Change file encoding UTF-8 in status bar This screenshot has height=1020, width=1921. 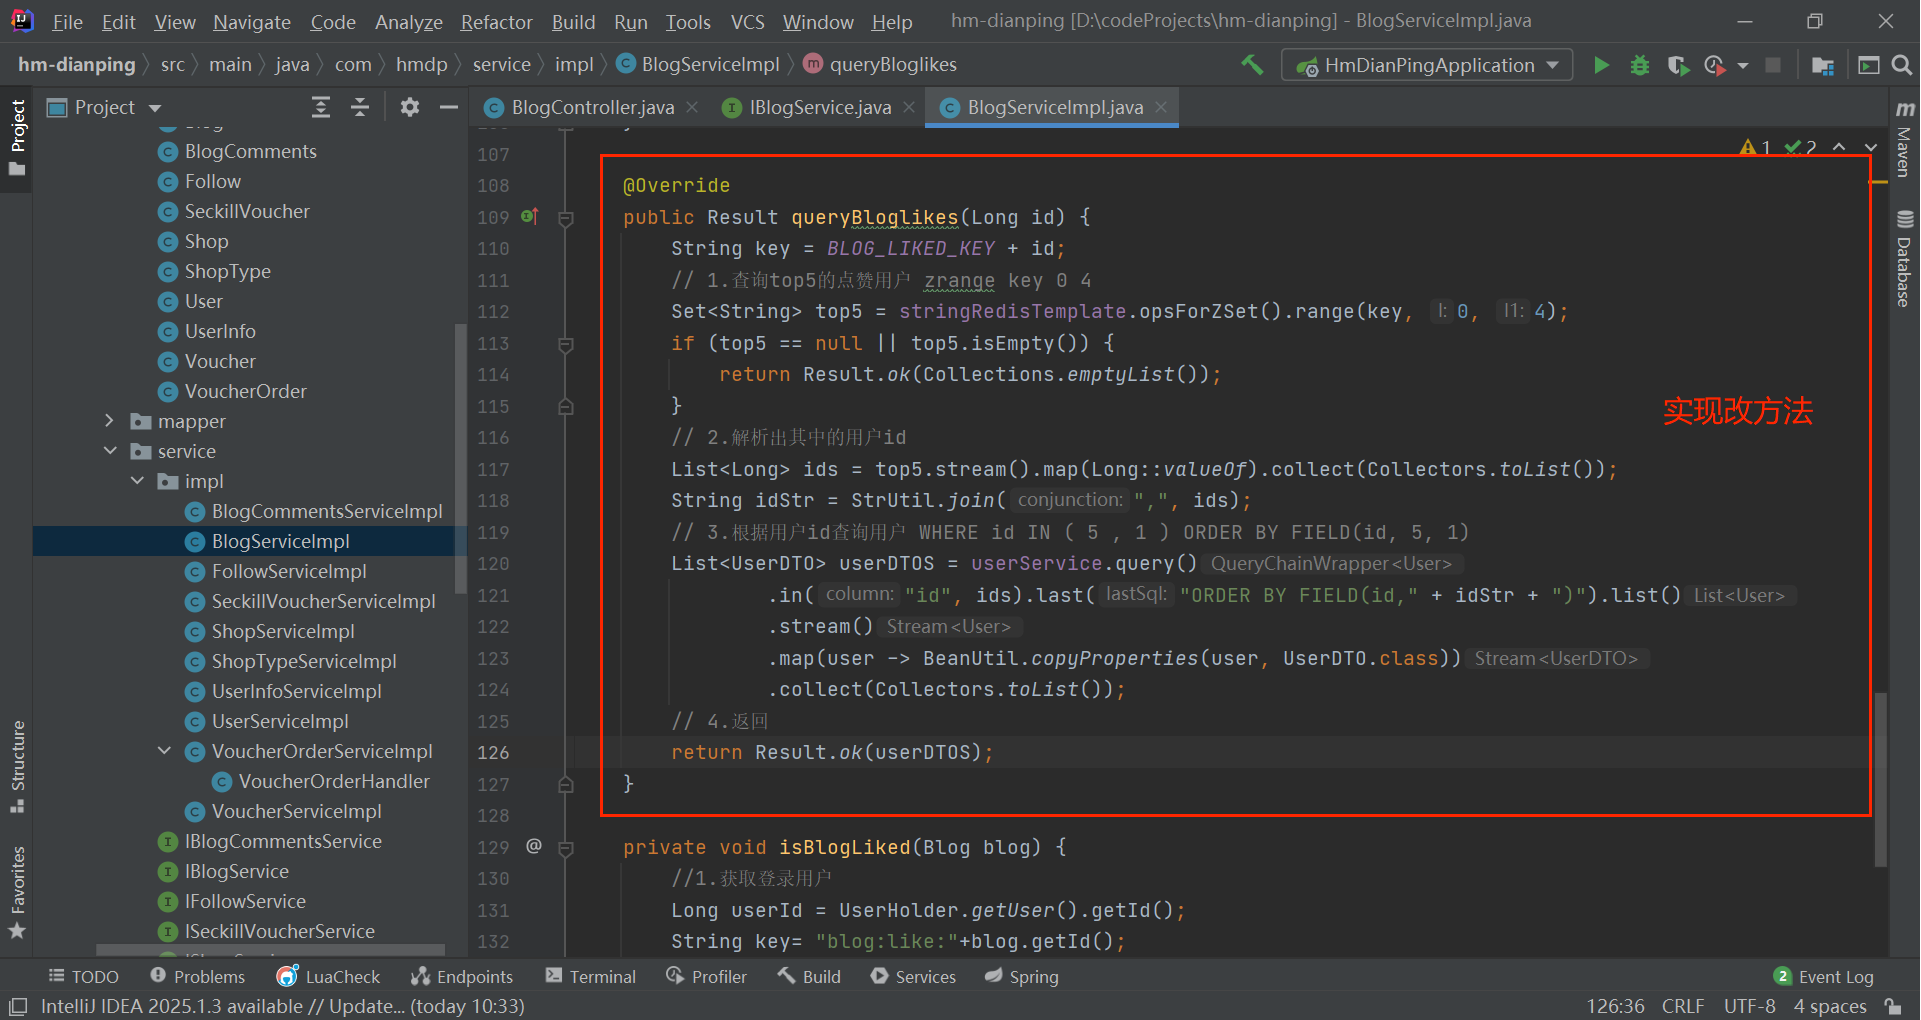click(1749, 1006)
